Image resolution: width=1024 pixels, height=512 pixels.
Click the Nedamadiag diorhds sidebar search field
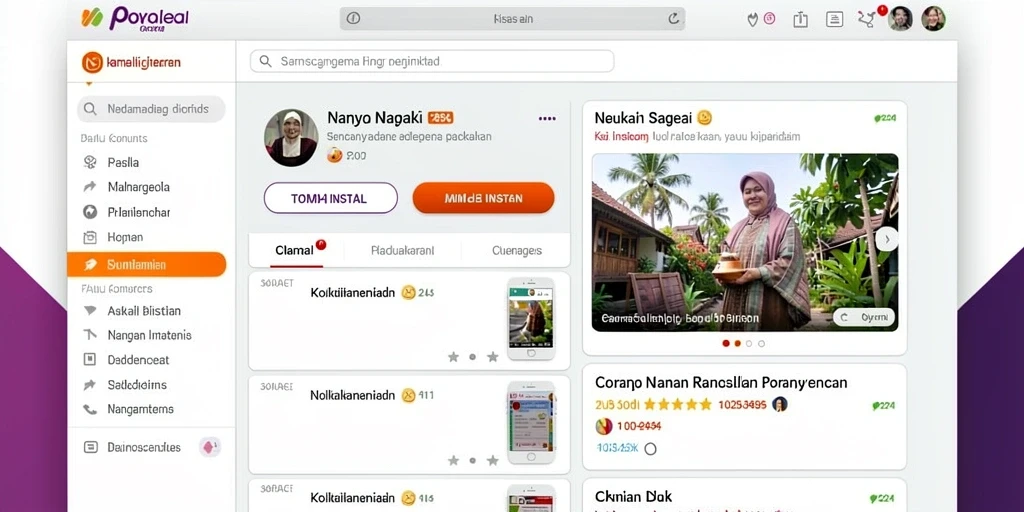coord(151,109)
